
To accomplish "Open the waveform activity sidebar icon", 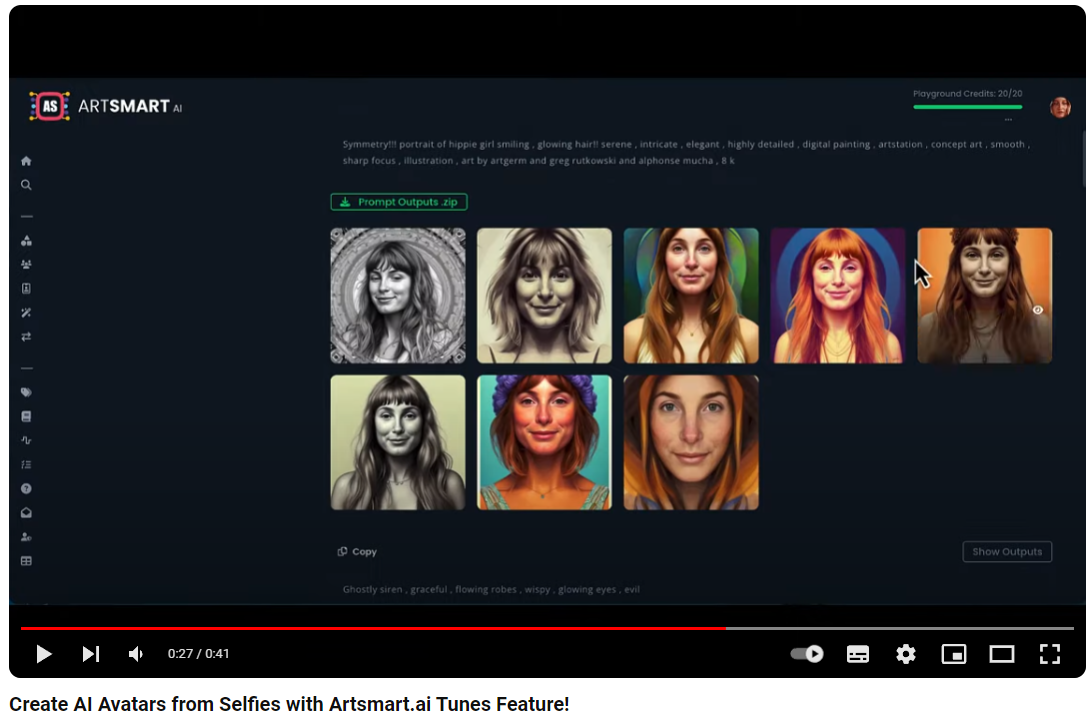I will 26,440.
